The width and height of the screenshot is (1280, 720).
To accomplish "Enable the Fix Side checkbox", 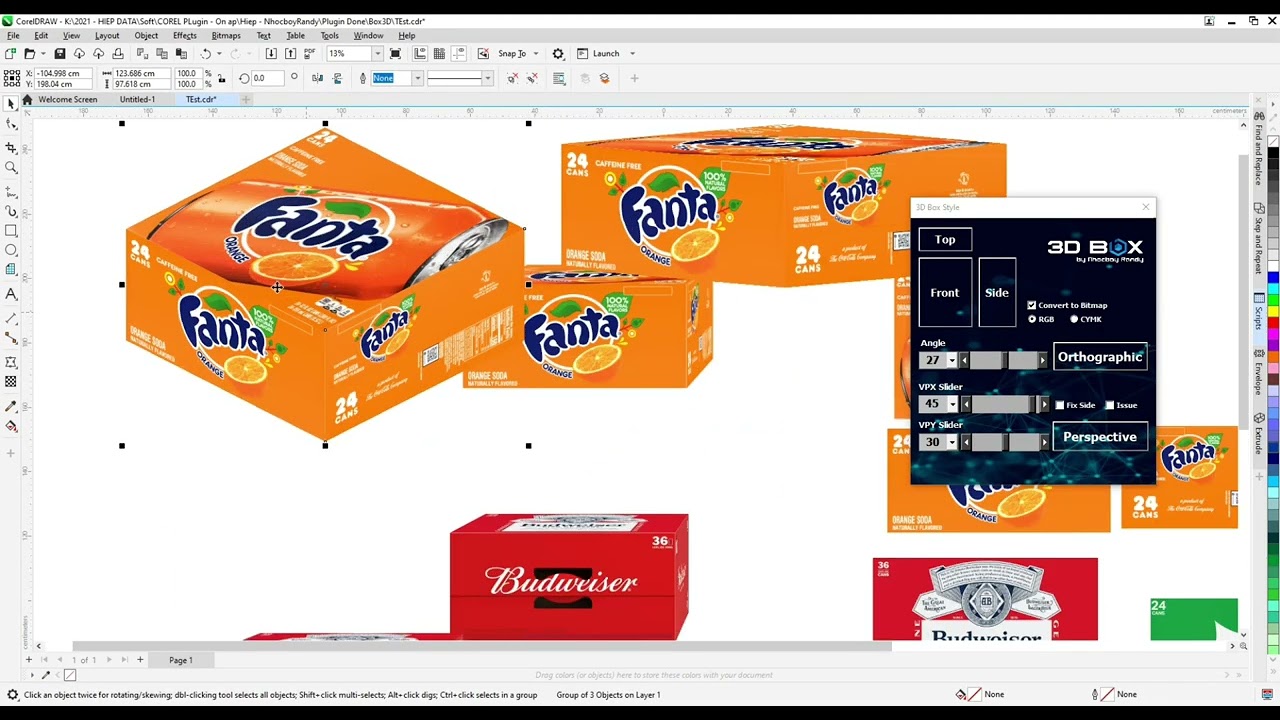I will pyautogui.click(x=1060, y=405).
